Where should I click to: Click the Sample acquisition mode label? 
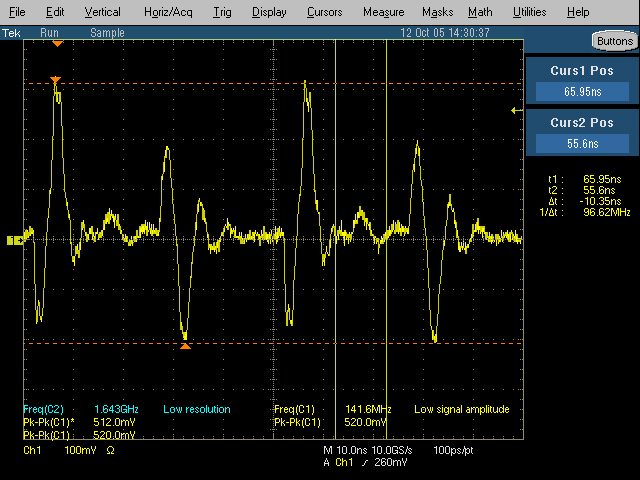pyautogui.click(x=107, y=33)
